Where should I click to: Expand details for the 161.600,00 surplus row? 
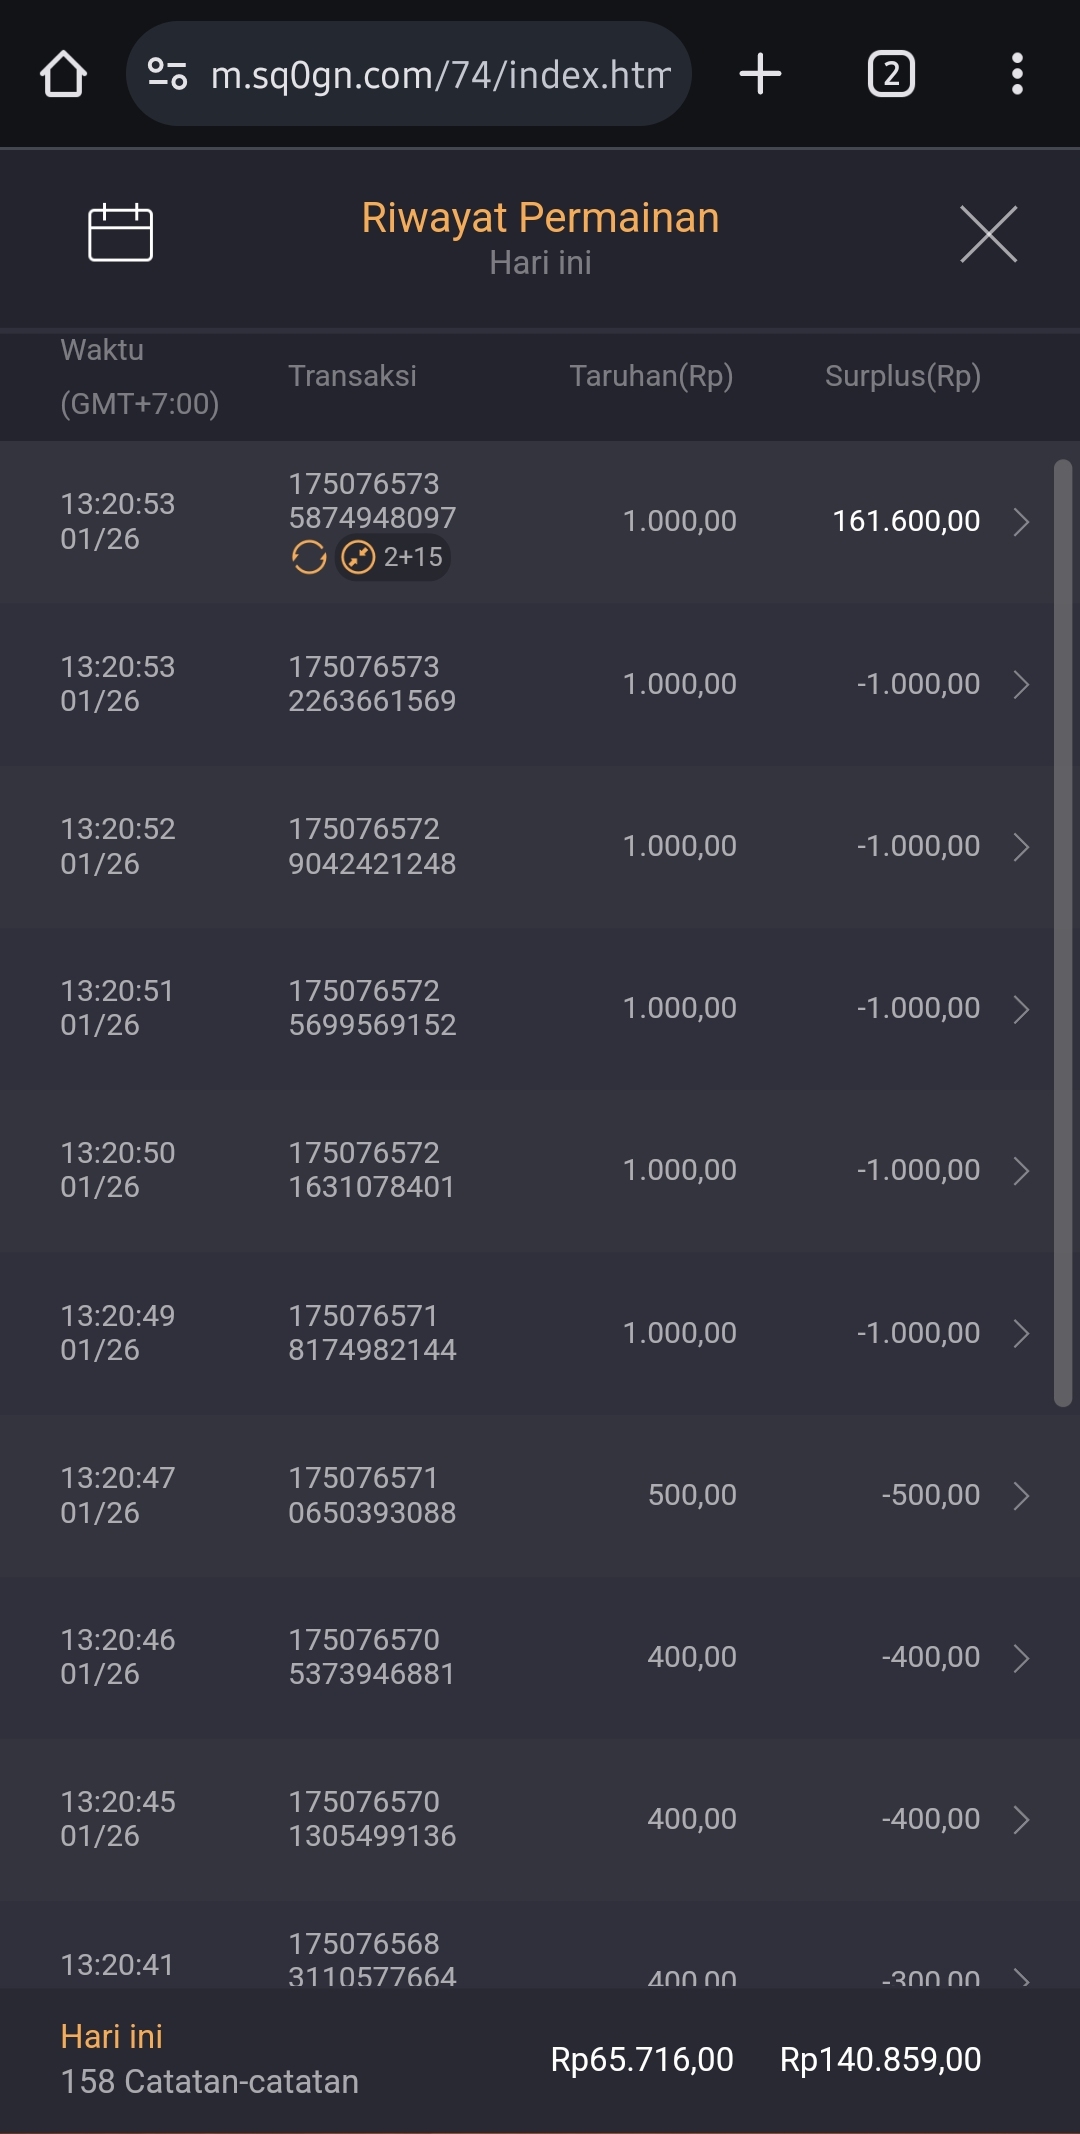[1021, 521]
